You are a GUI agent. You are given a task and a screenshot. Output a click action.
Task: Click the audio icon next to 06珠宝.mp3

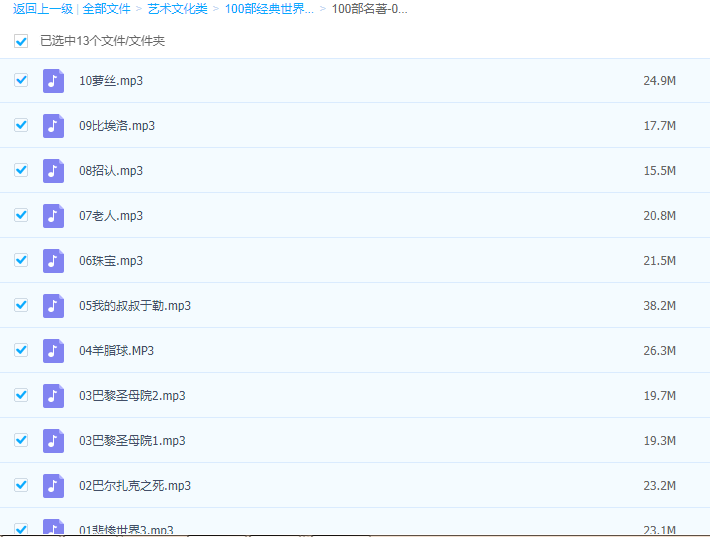click(x=54, y=261)
